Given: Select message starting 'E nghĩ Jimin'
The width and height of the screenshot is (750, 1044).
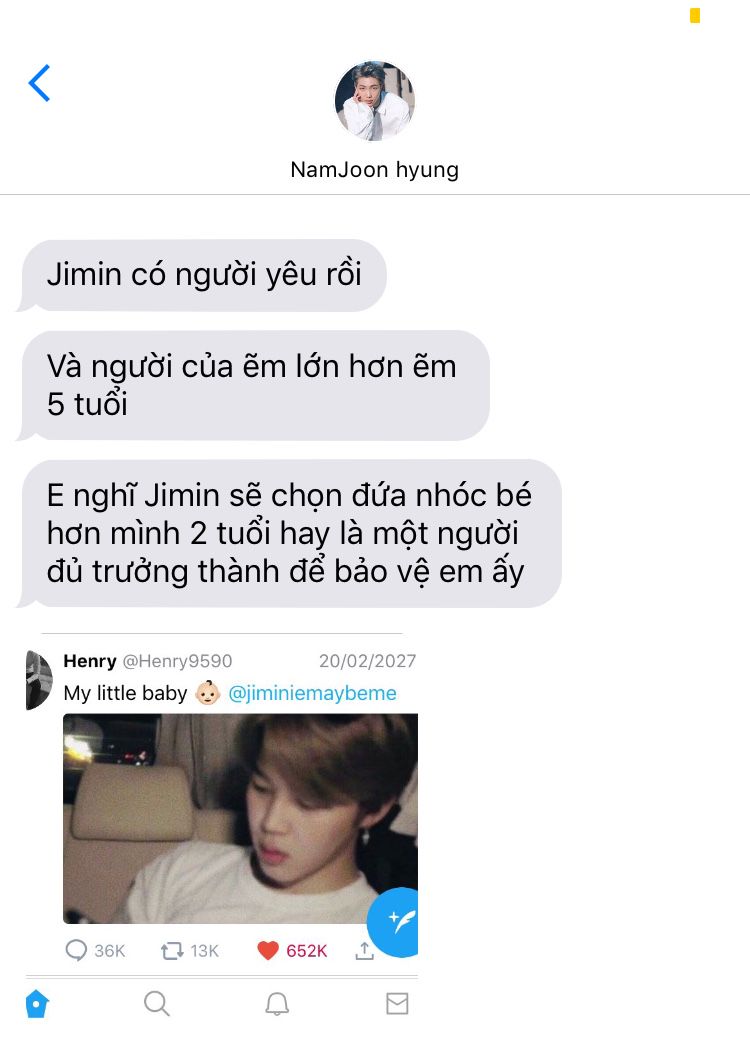Looking at the screenshot, I should point(292,533).
